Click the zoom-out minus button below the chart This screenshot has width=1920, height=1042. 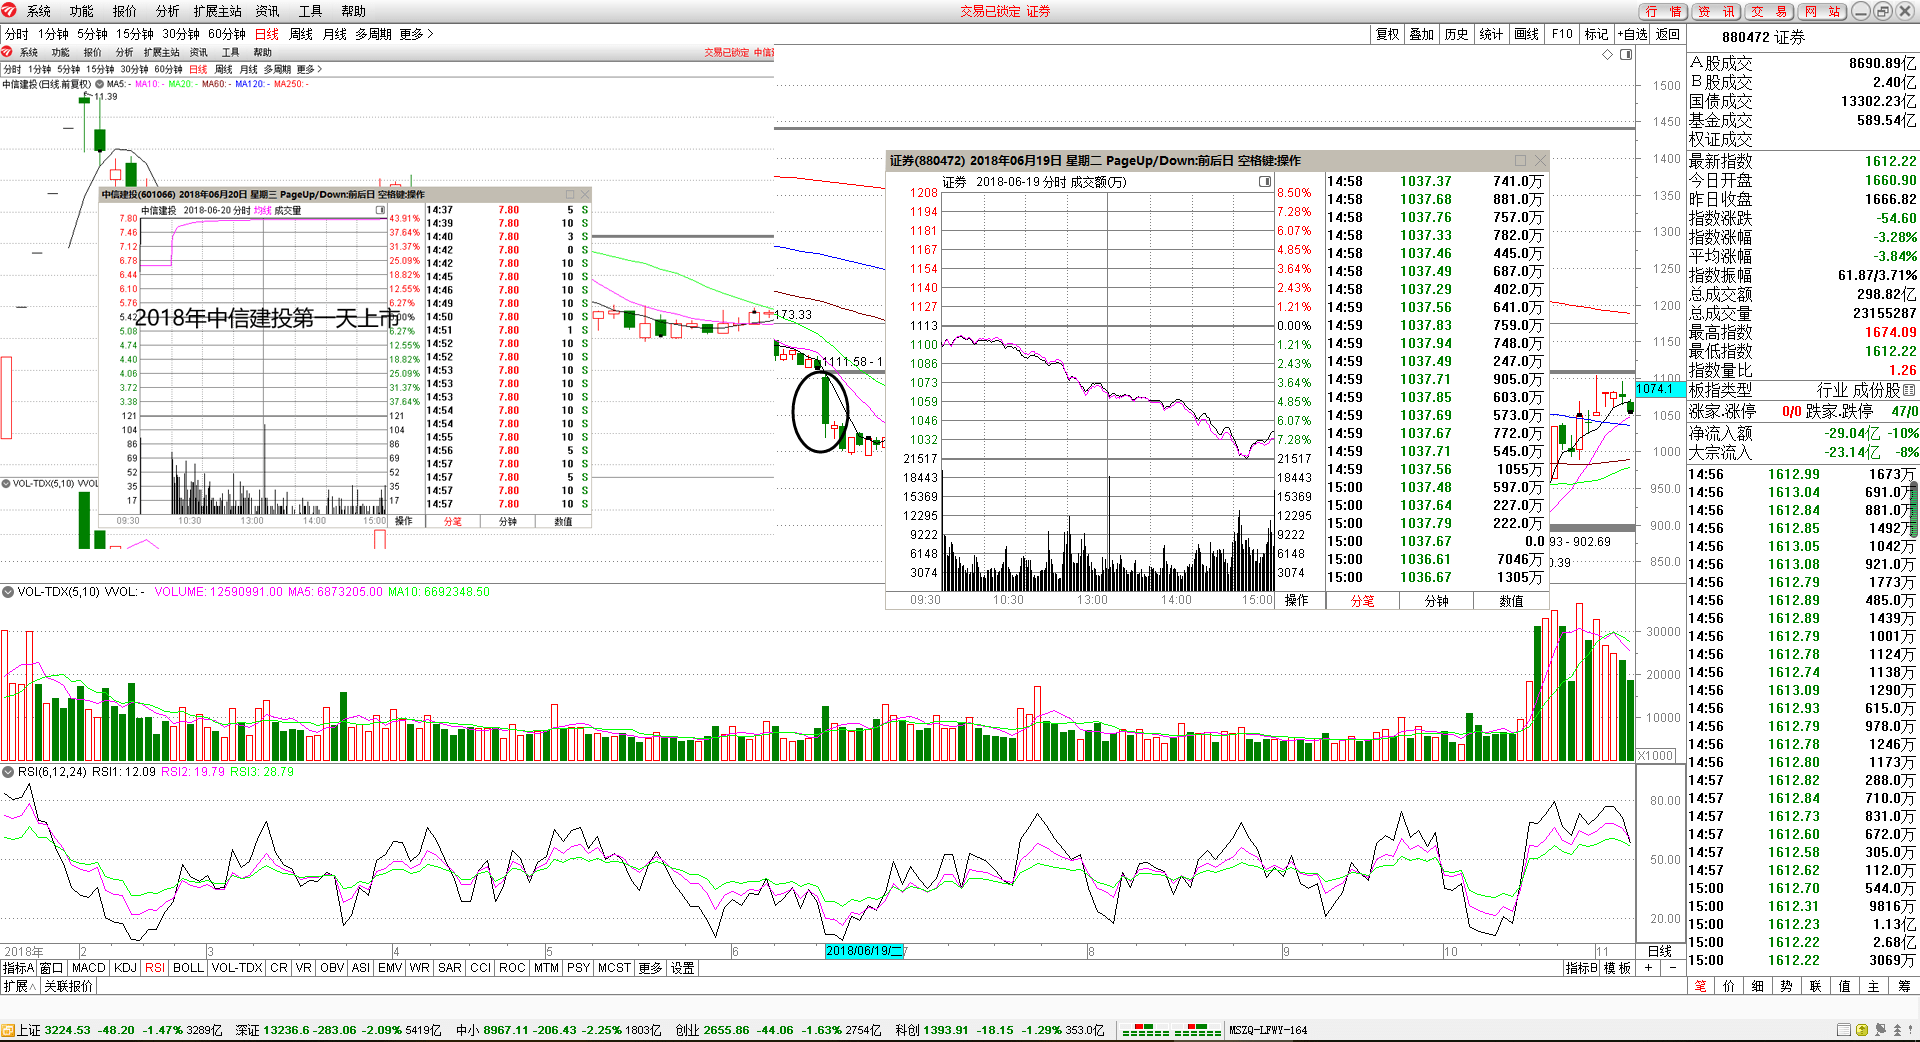tap(1672, 968)
